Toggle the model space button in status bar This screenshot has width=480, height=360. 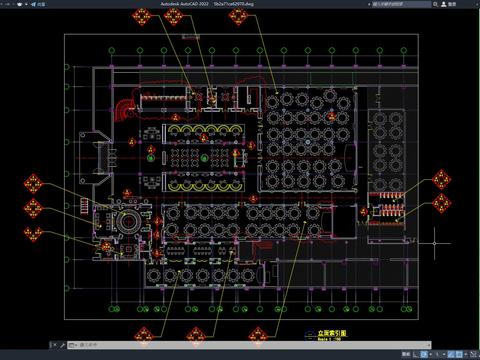(x=406, y=354)
